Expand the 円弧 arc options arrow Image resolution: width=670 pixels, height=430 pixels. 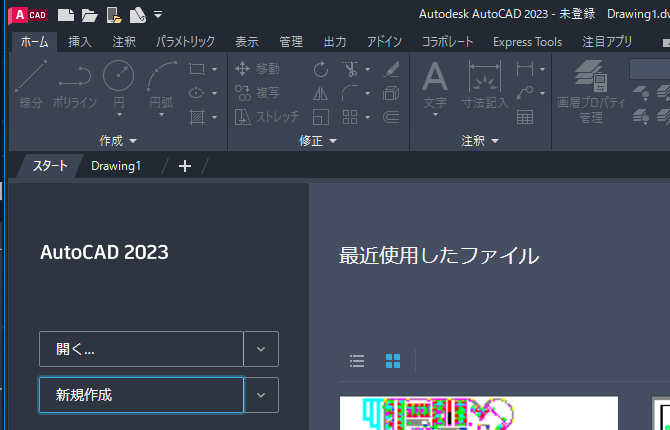pos(162,115)
